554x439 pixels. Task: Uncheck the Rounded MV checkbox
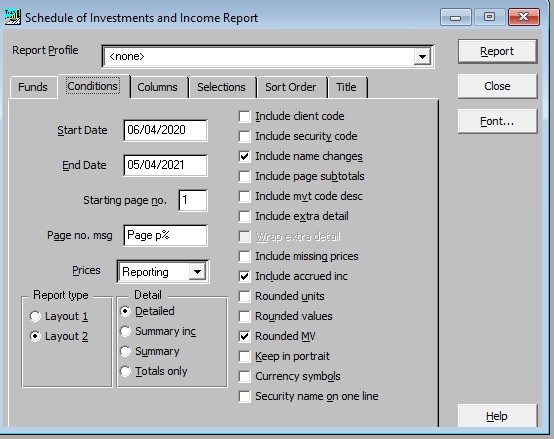[244, 336]
